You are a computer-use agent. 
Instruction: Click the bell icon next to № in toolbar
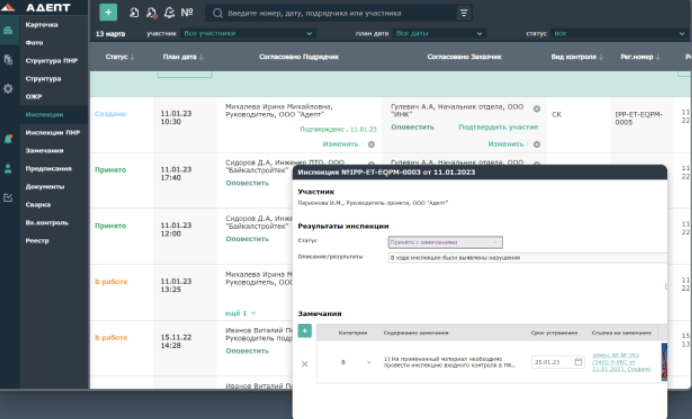tap(169, 12)
